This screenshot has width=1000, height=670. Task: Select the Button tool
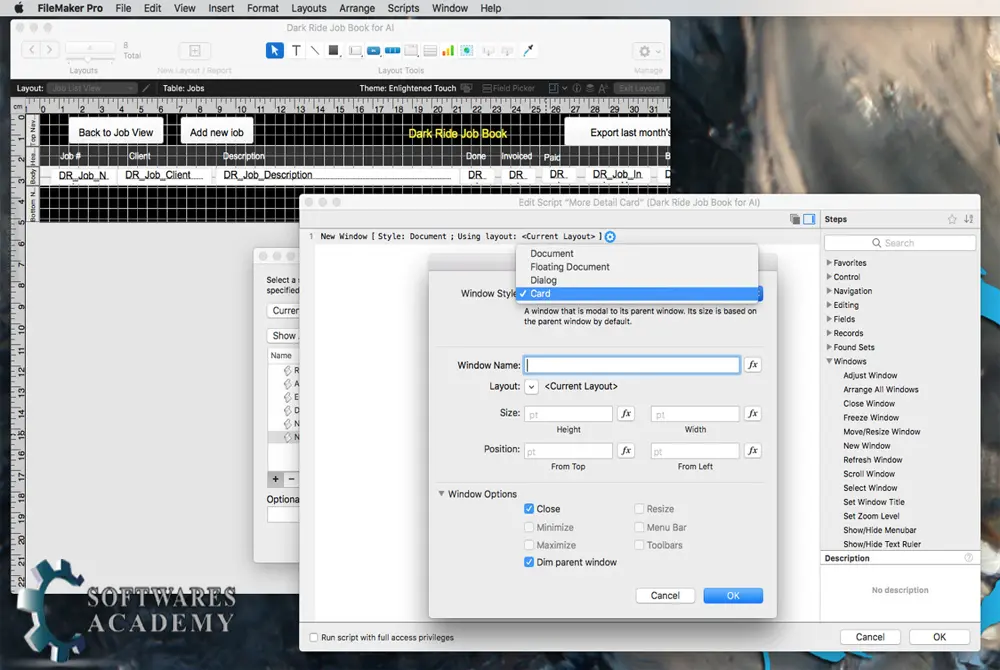pos(374,50)
